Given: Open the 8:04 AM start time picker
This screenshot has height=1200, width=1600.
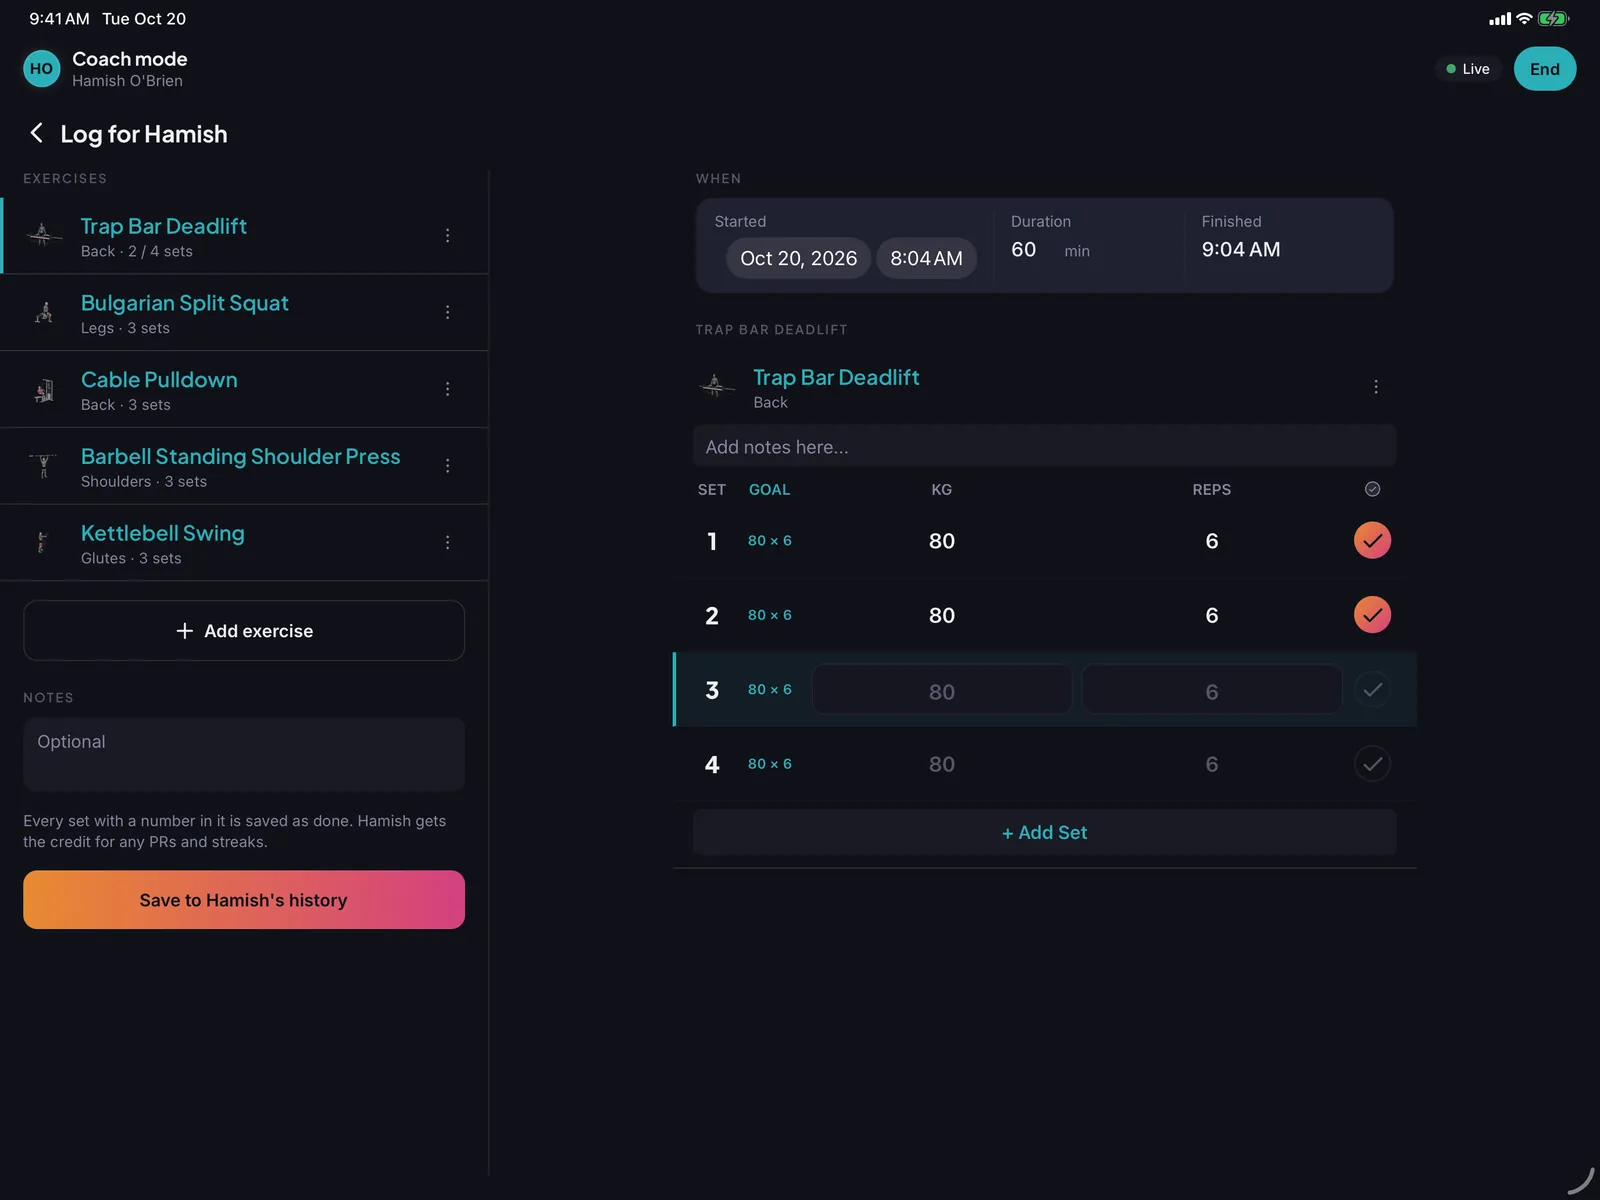Looking at the screenshot, I should 926,258.
